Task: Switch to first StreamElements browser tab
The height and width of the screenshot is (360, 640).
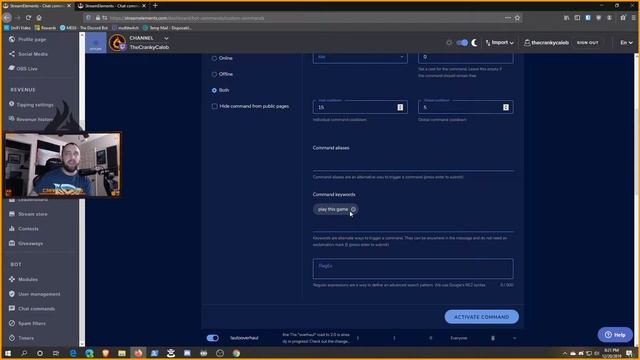Action: point(37,6)
